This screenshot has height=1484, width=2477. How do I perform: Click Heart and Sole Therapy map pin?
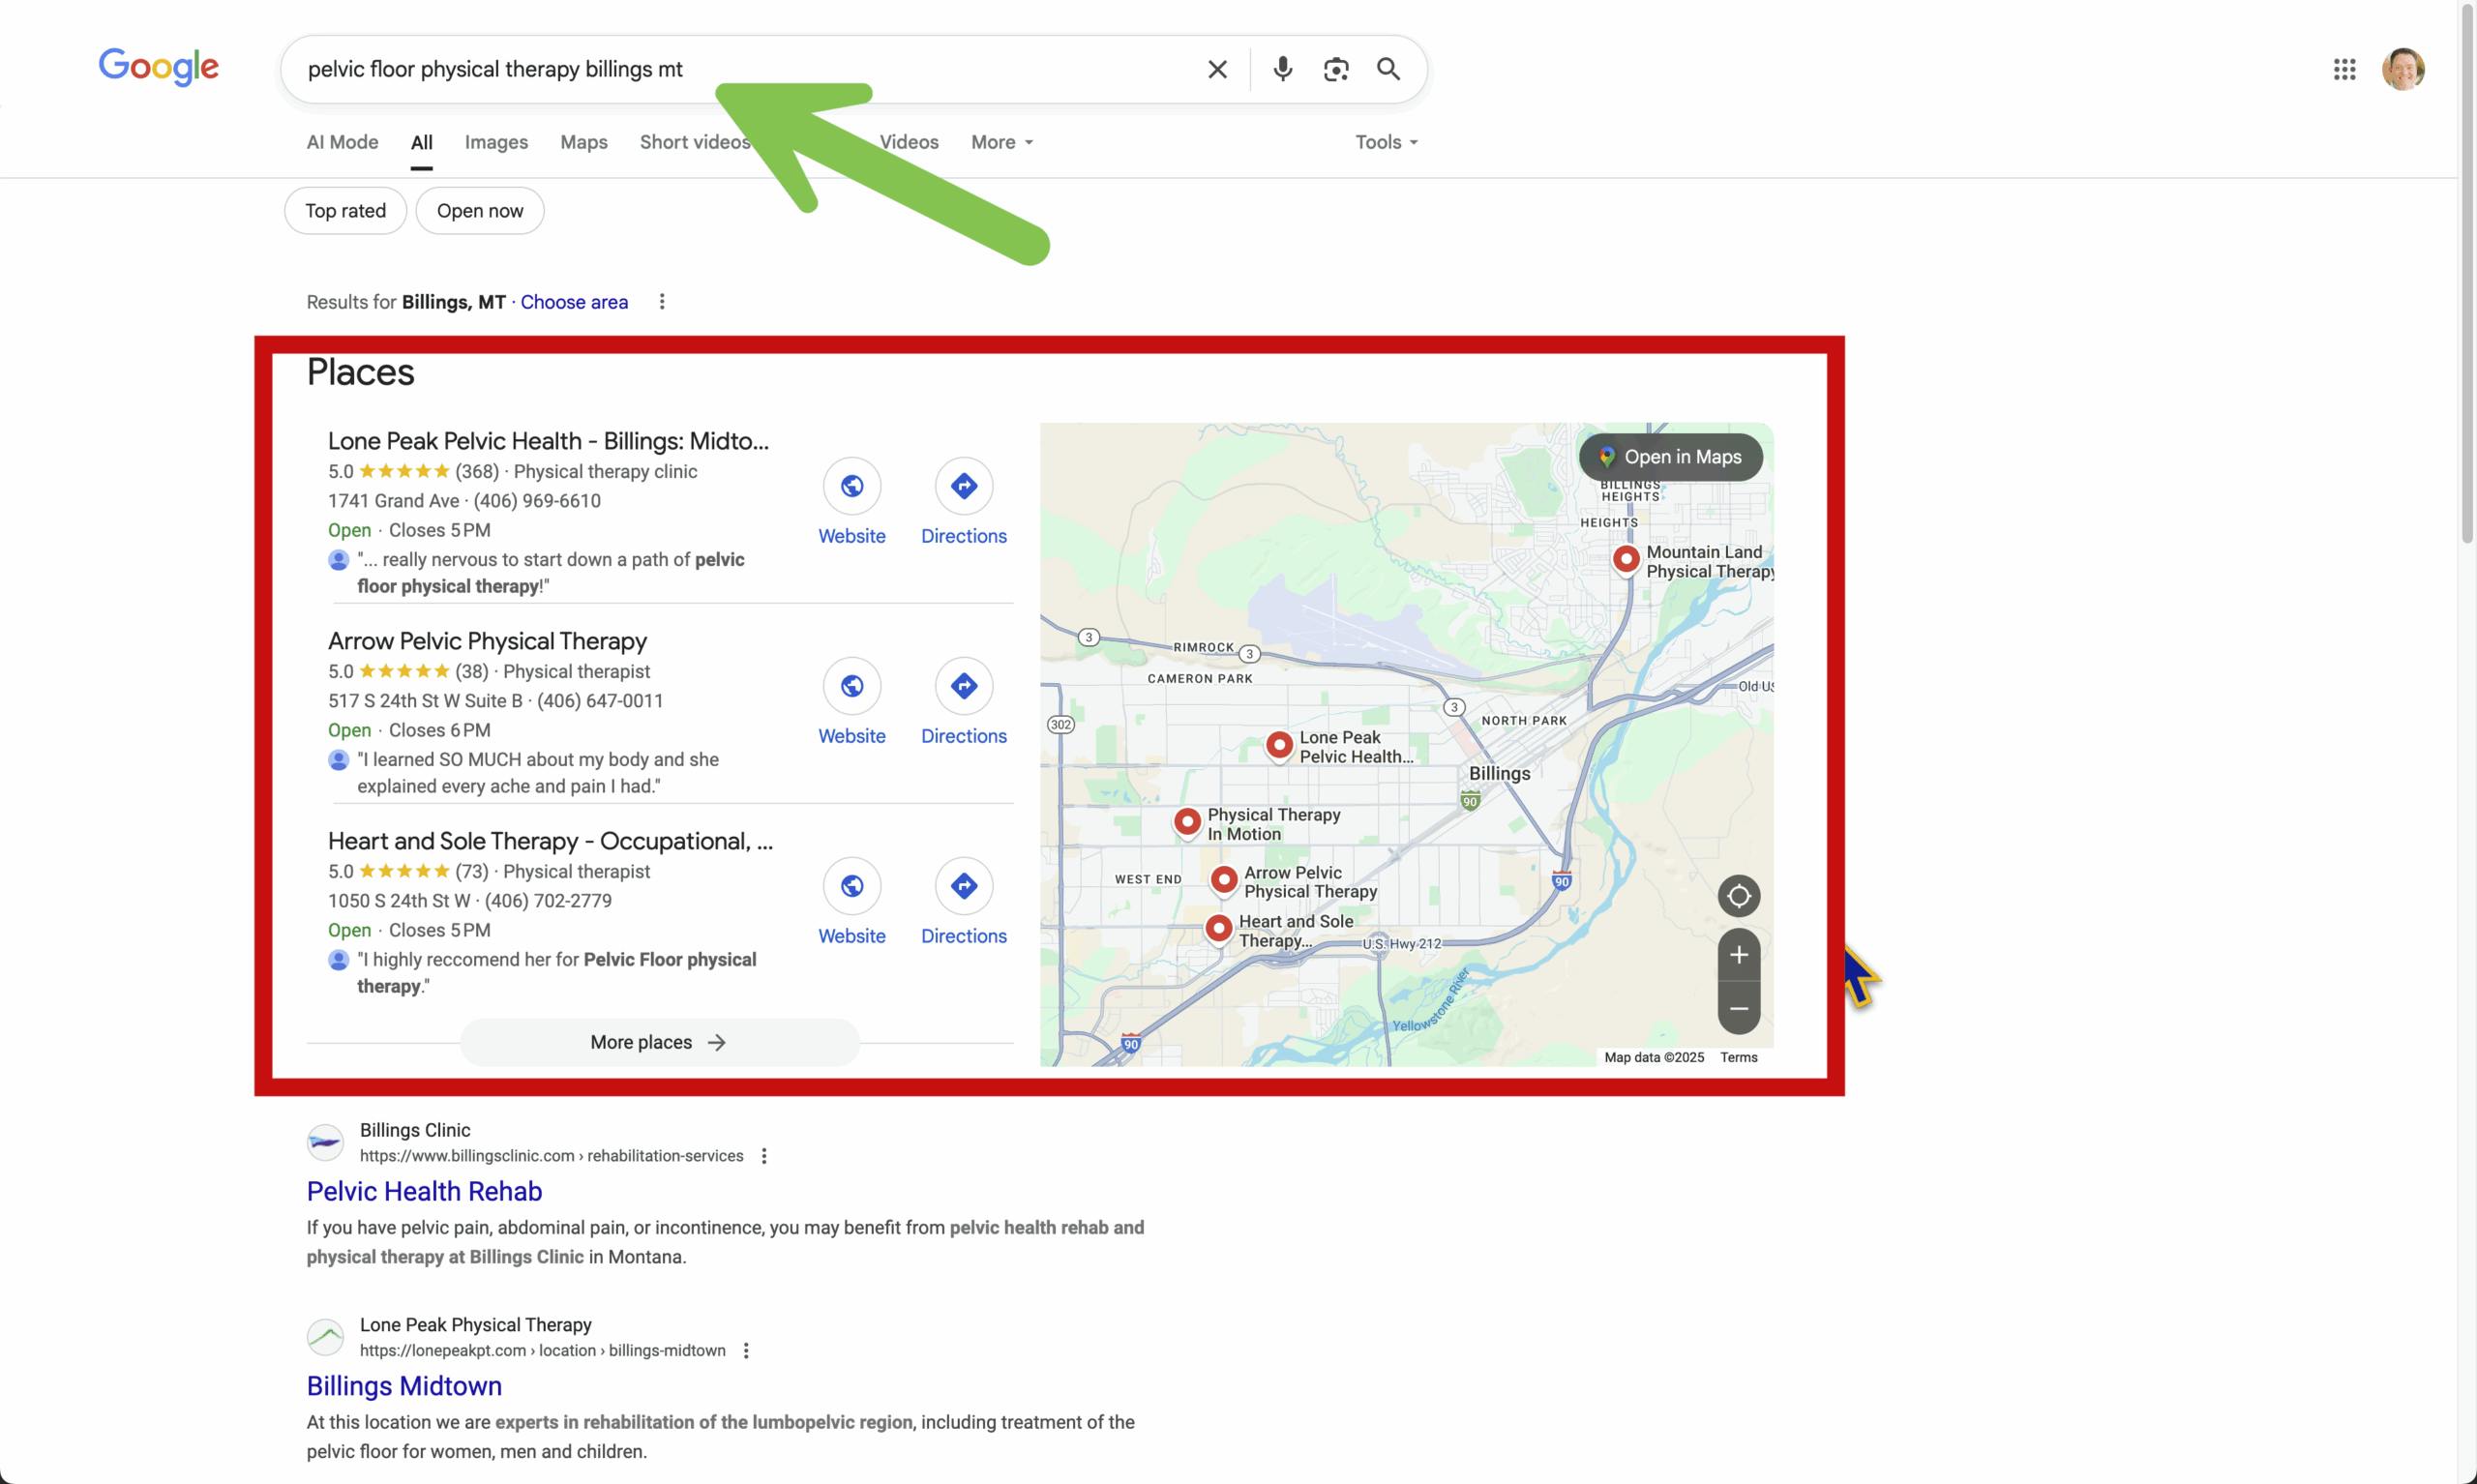pyautogui.click(x=1218, y=929)
